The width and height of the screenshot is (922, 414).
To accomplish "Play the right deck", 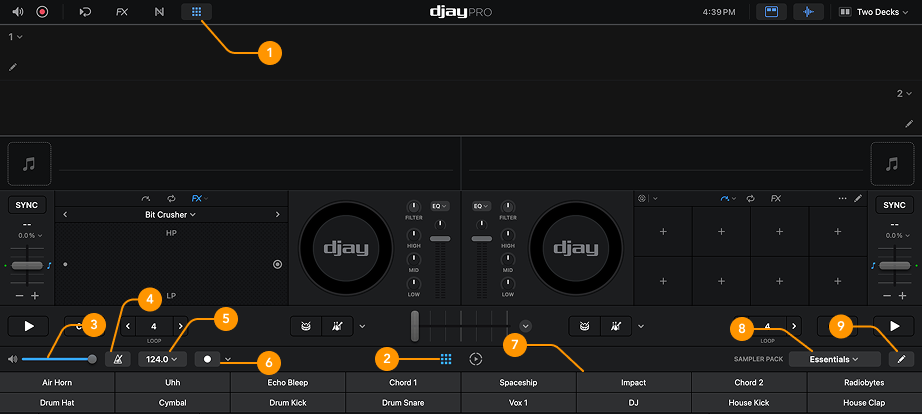I will [x=894, y=326].
